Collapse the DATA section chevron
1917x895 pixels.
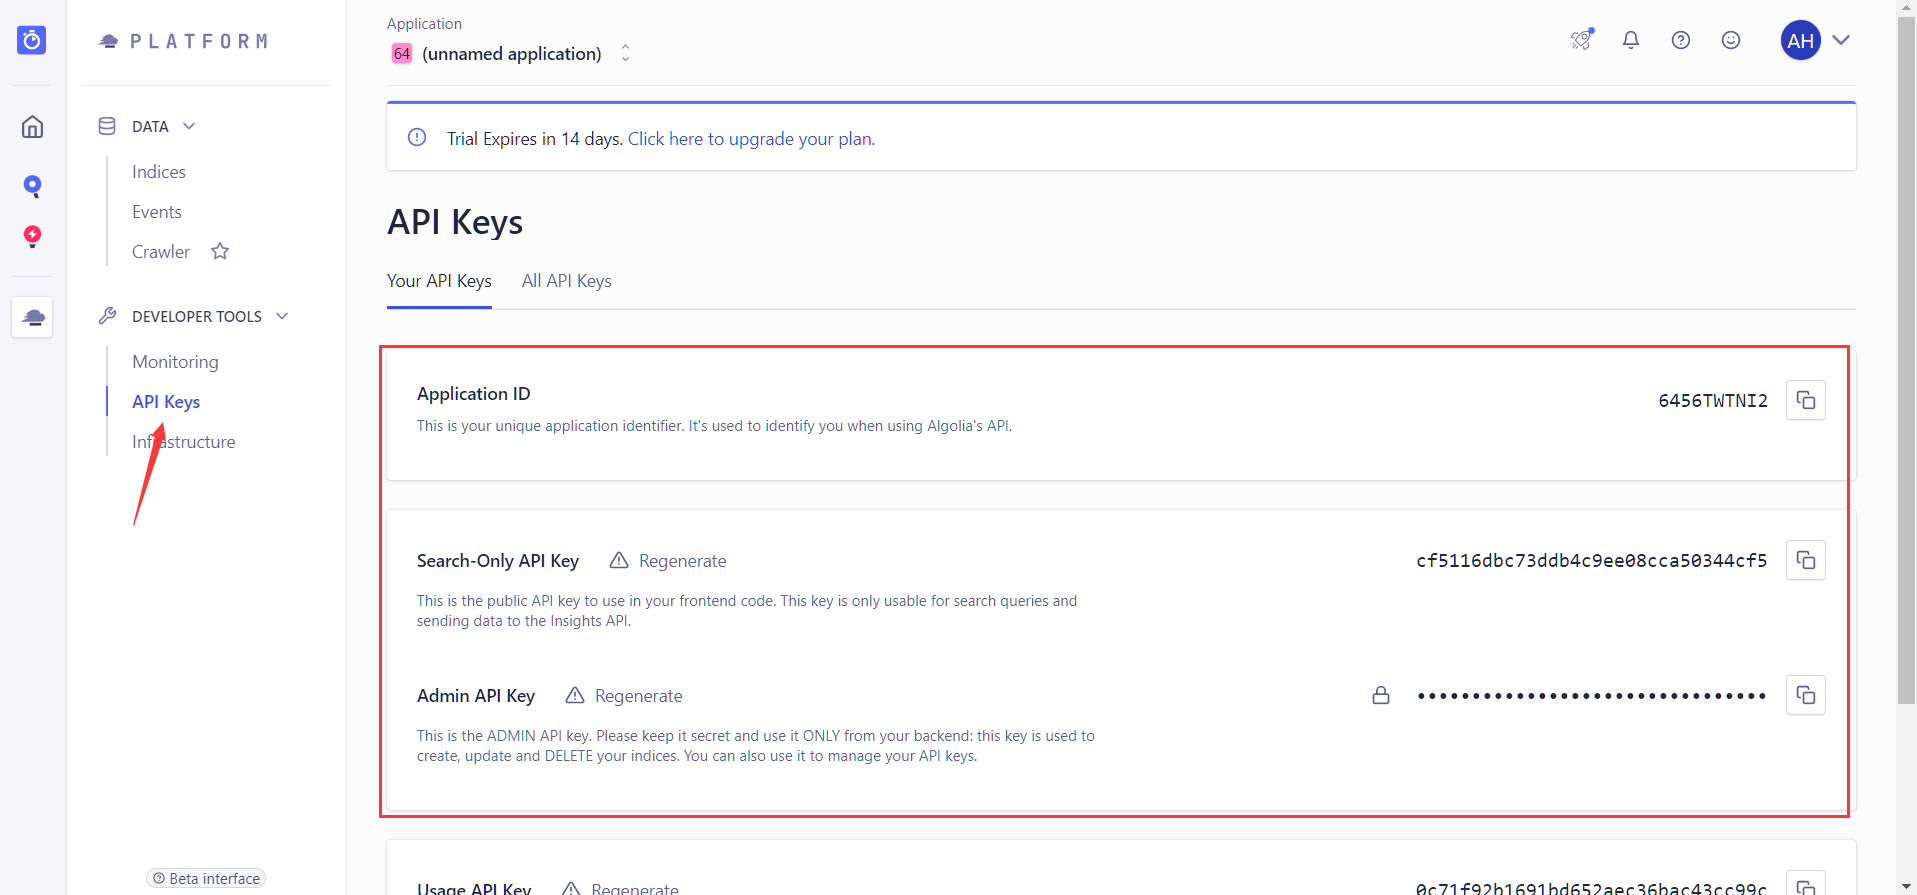189,126
